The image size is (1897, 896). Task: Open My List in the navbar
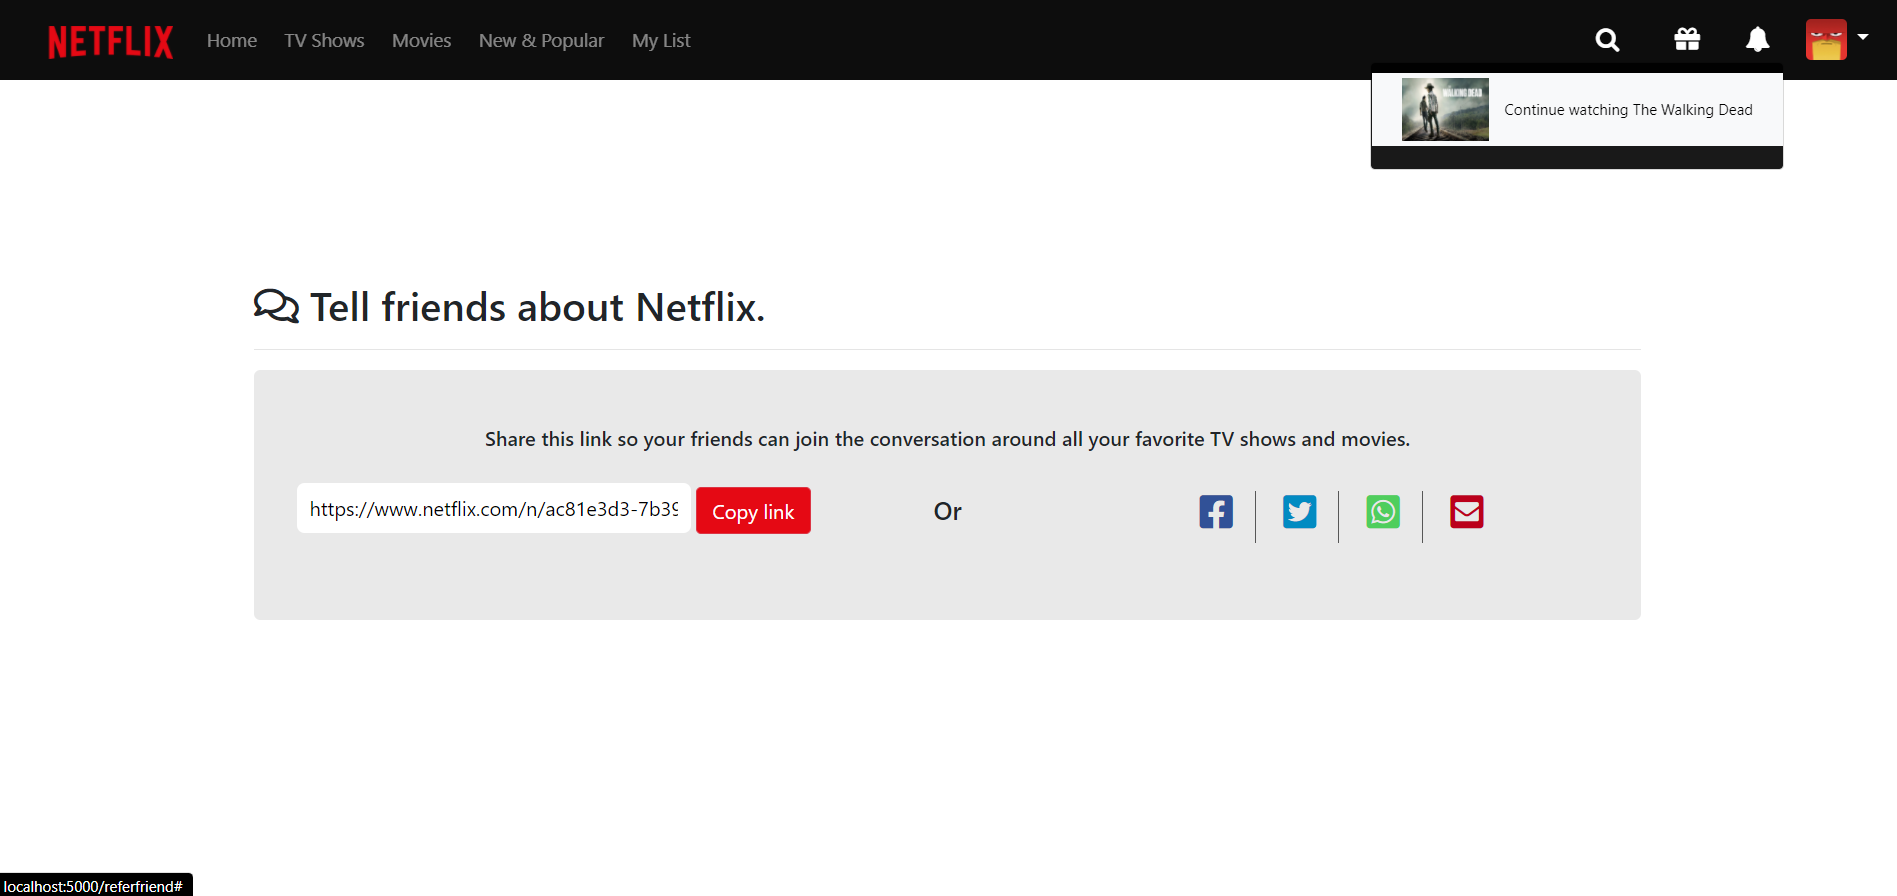point(661,41)
